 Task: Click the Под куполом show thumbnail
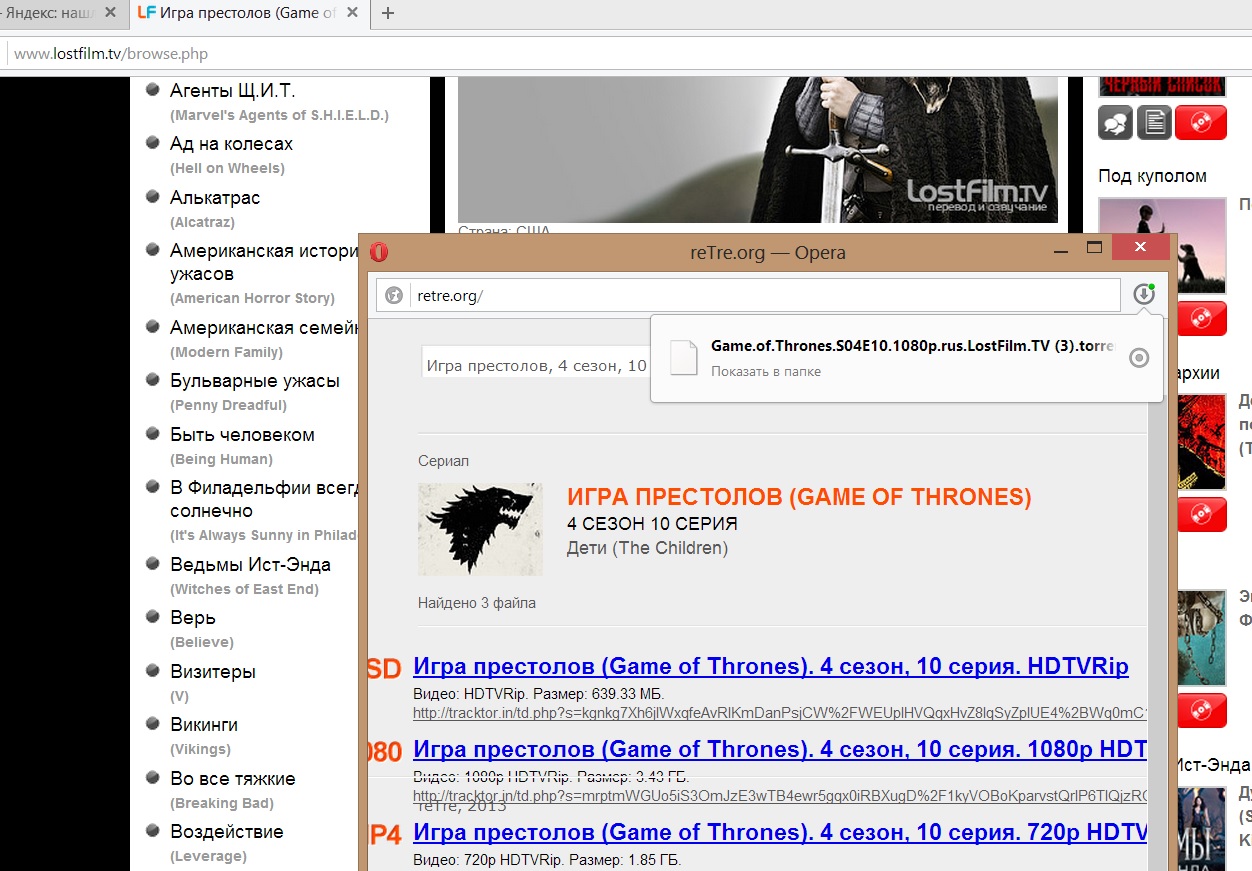tap(1161, 245)
